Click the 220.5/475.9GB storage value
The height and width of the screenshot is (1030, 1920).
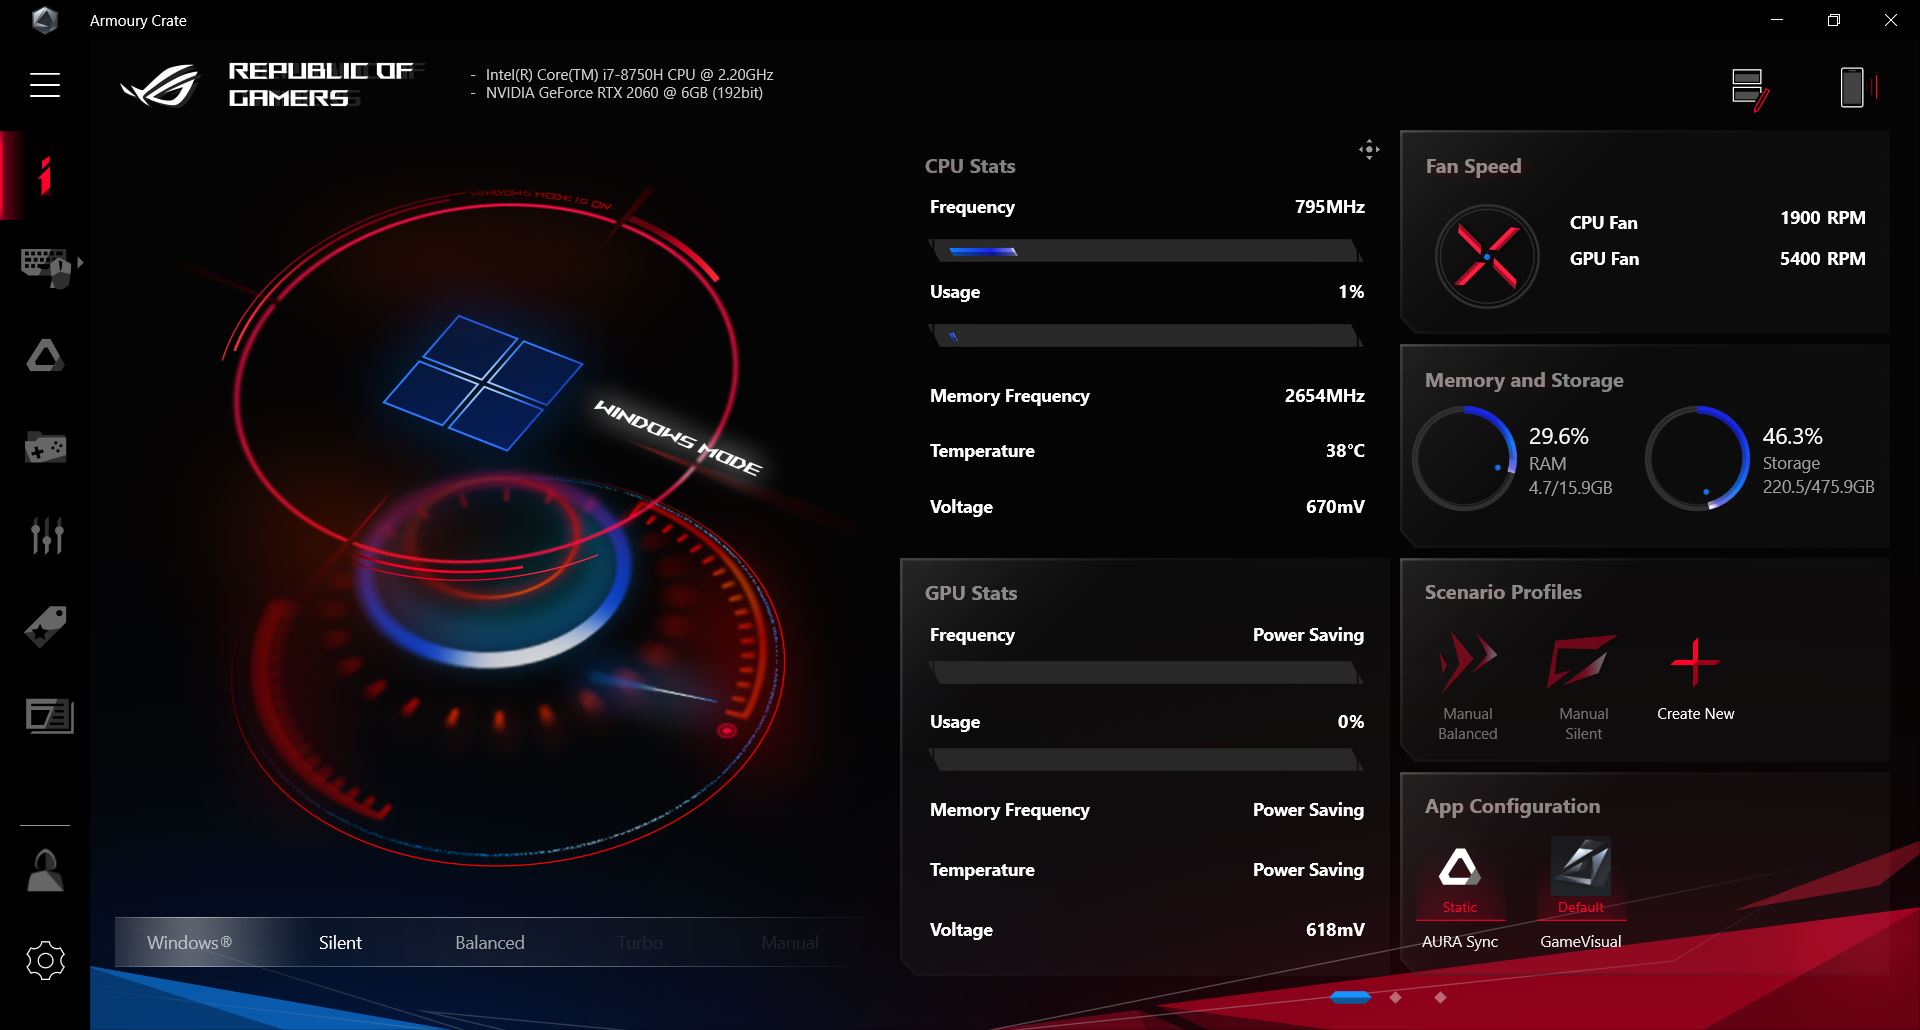click(1818, 487)
